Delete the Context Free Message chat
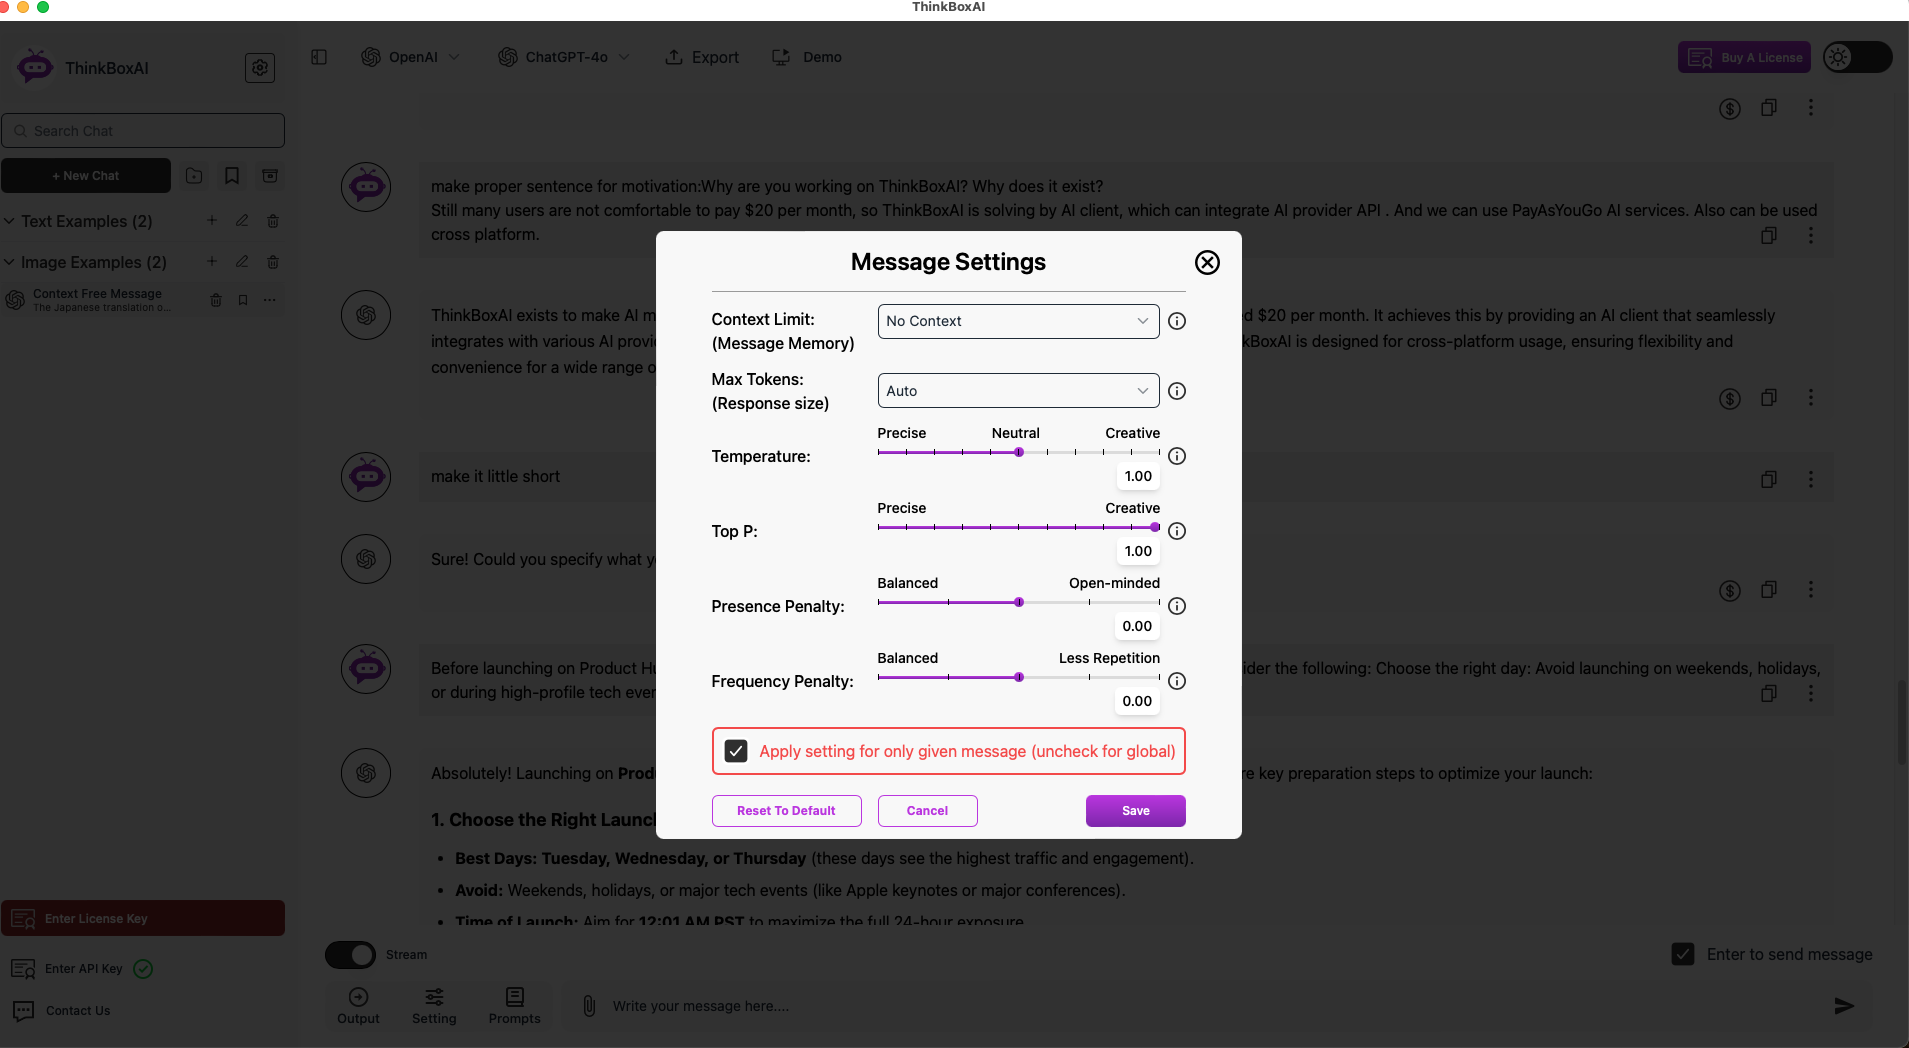 (x=216, y=300)
